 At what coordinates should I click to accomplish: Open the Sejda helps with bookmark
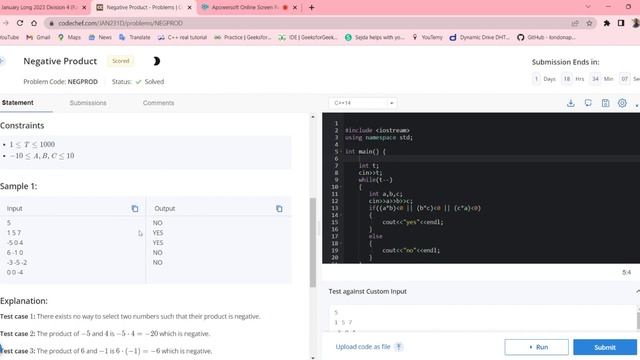(x=375, y=37)
